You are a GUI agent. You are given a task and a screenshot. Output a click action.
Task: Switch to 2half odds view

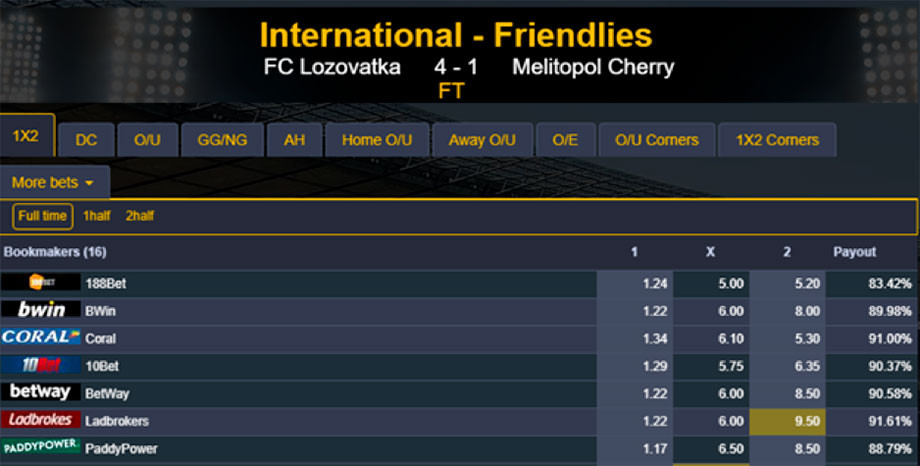140,216
